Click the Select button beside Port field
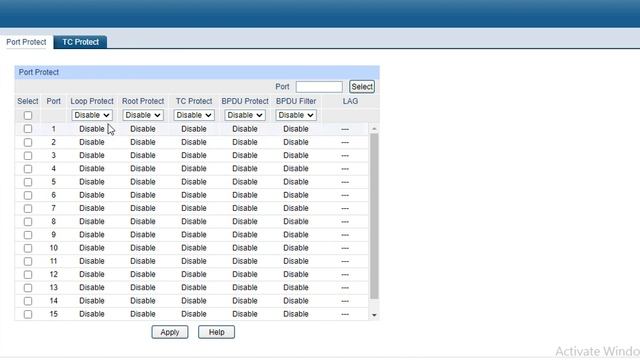 [362, 87]
